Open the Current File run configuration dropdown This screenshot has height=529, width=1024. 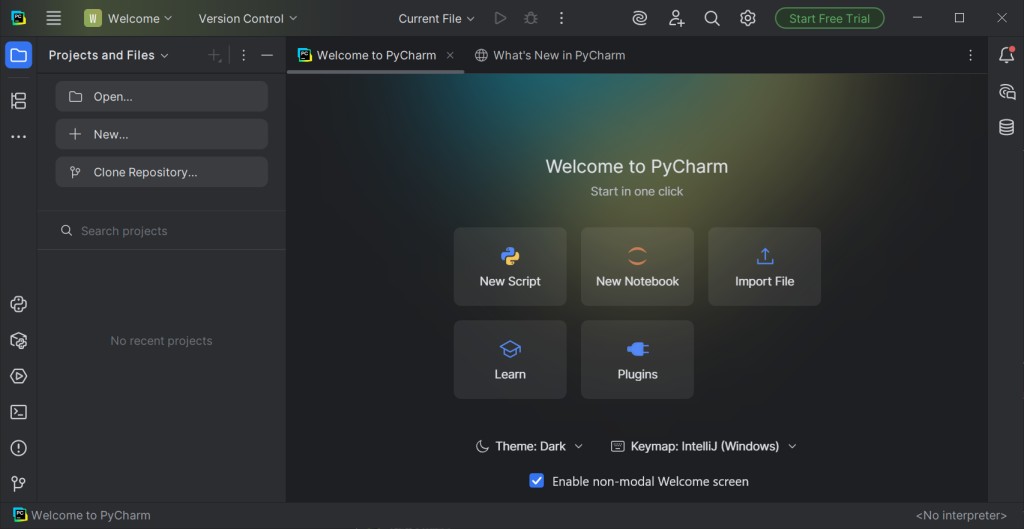437,18
